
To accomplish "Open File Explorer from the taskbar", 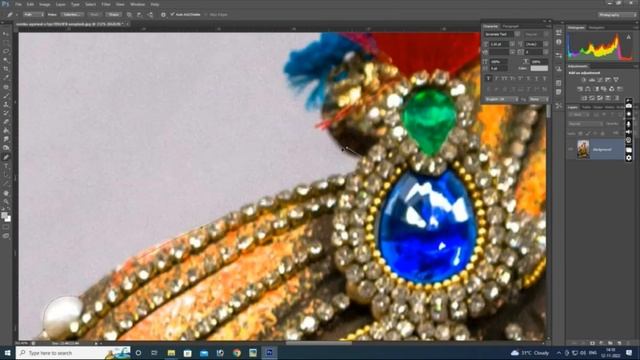I will (x=171, y=353).
